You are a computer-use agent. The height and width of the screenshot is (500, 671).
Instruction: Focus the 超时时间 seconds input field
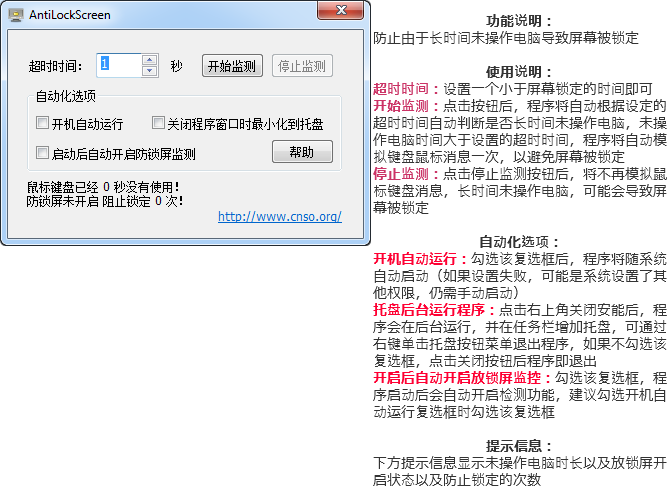pyautogui.click(x=119, y=65)
